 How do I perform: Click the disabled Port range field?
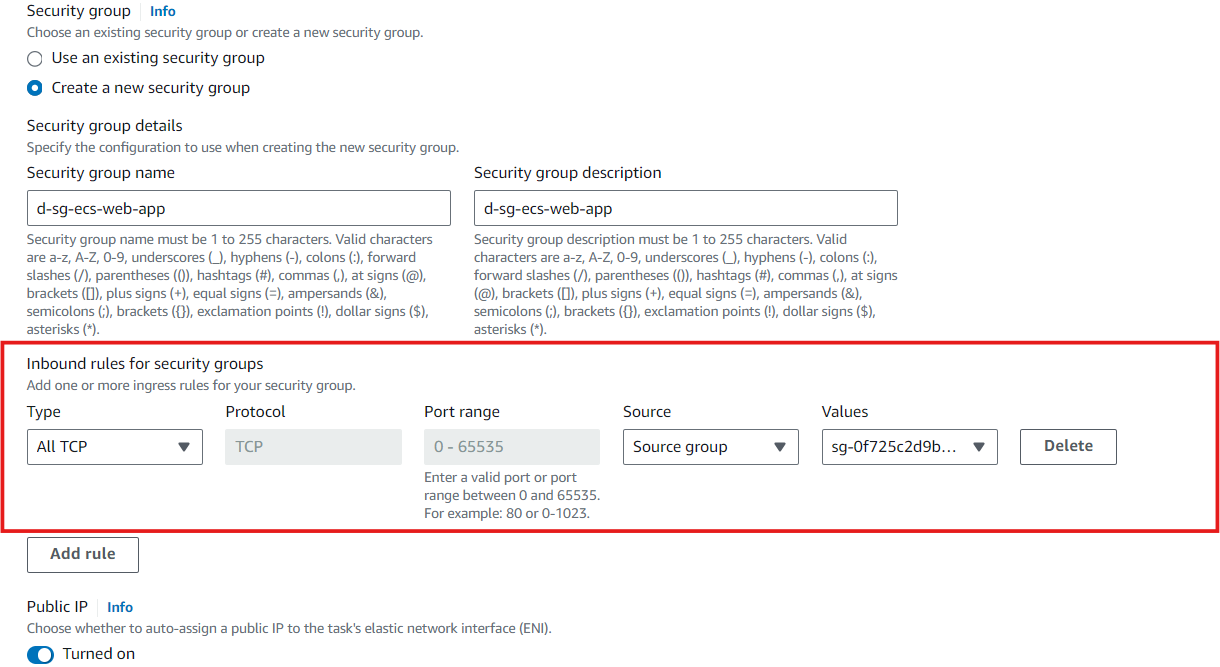[511, 446]
